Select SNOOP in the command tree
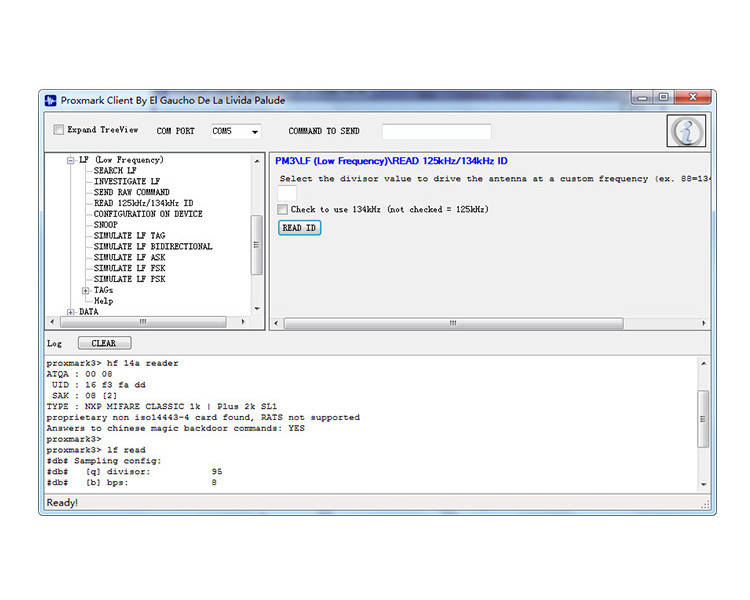Screen dimensions: 750x600 [x=105, y=225]
